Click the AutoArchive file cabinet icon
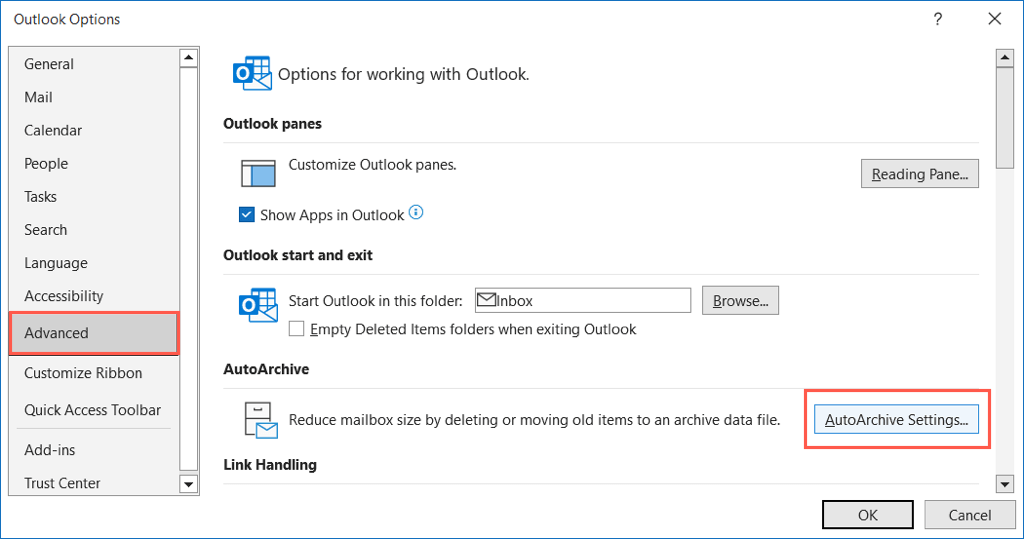The width and height of the screenshot is (1024, 539). [x=258, y=421]
